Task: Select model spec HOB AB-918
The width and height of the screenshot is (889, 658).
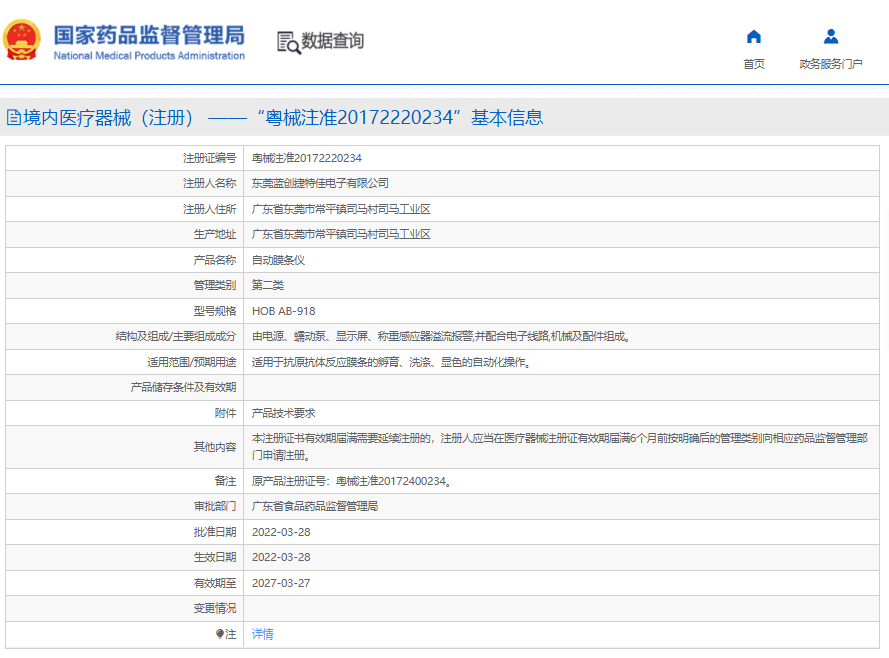Action: click(283, 311)
